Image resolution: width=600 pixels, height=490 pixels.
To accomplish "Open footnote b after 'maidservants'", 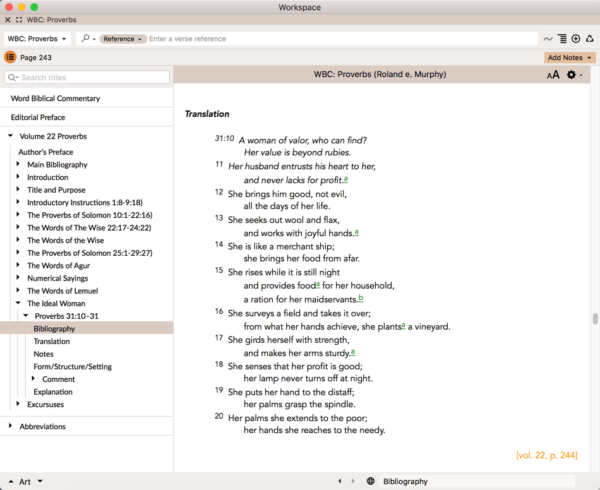I will (x=361, y=298).
